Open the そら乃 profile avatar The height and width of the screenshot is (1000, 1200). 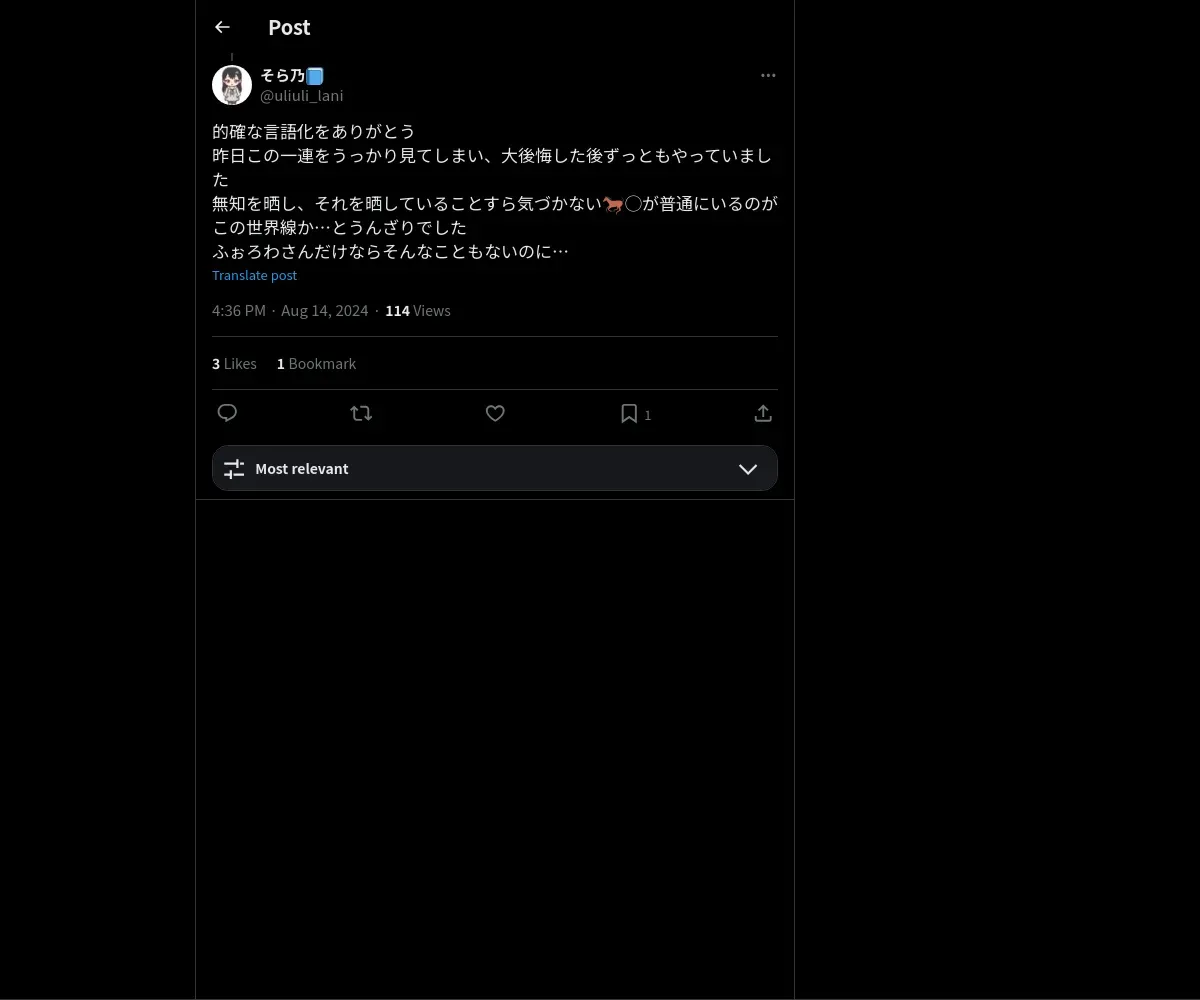click(x=232, y=85)
